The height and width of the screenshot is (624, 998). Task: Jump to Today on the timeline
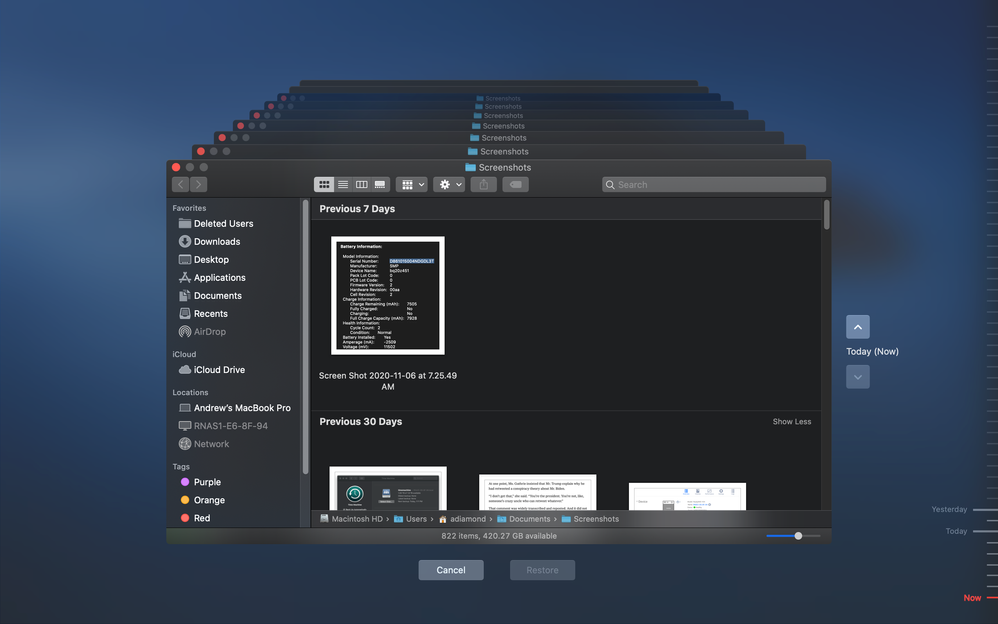971,531
